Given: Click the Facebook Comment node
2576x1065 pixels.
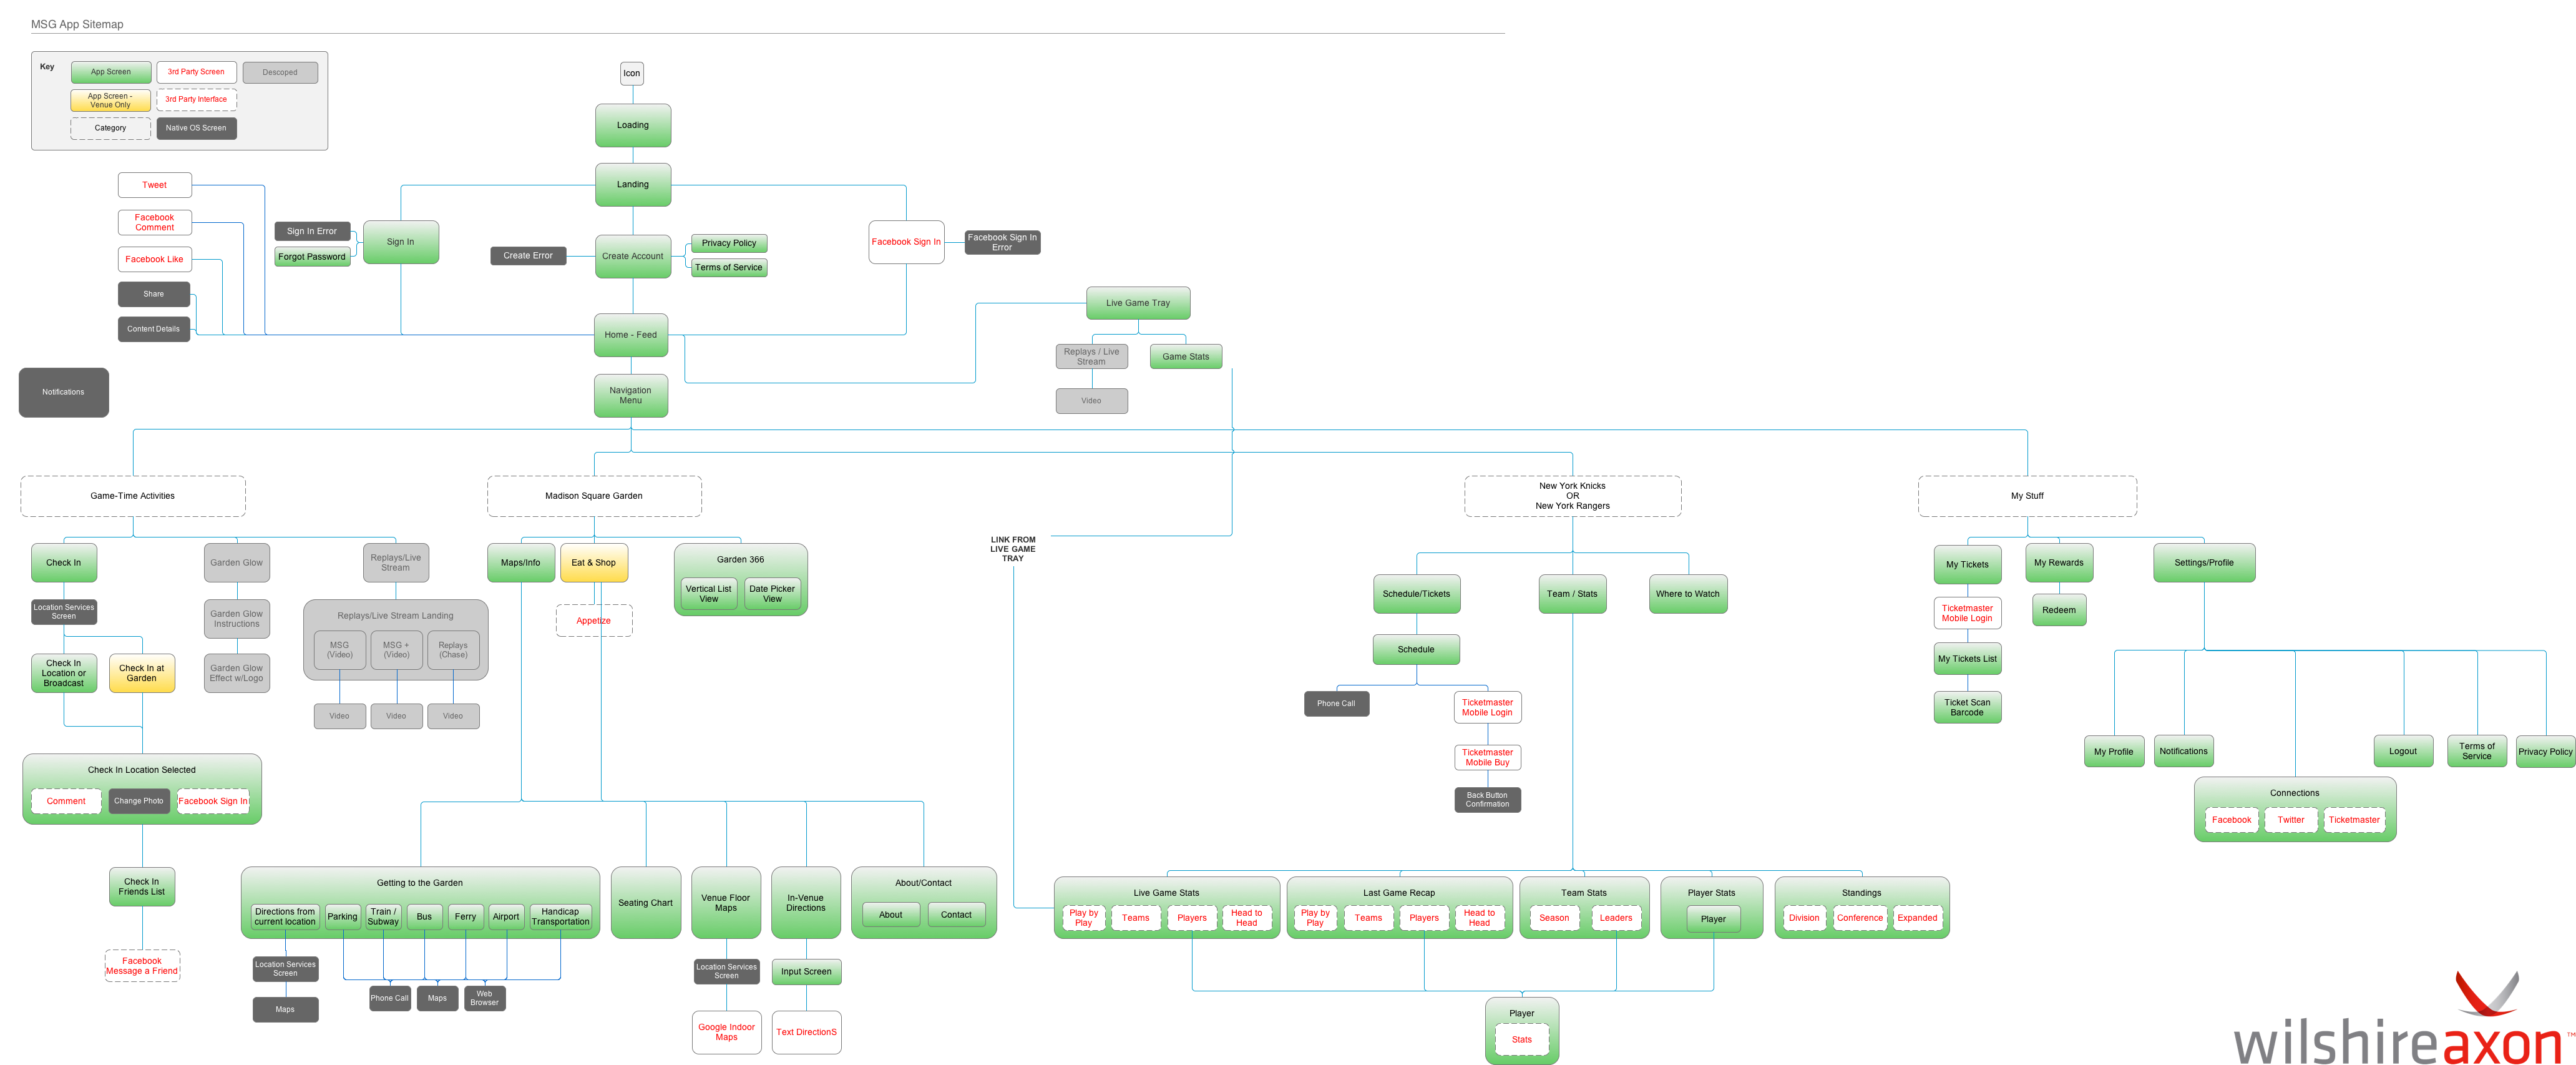Looking at the screenshot, I should 155,222.
